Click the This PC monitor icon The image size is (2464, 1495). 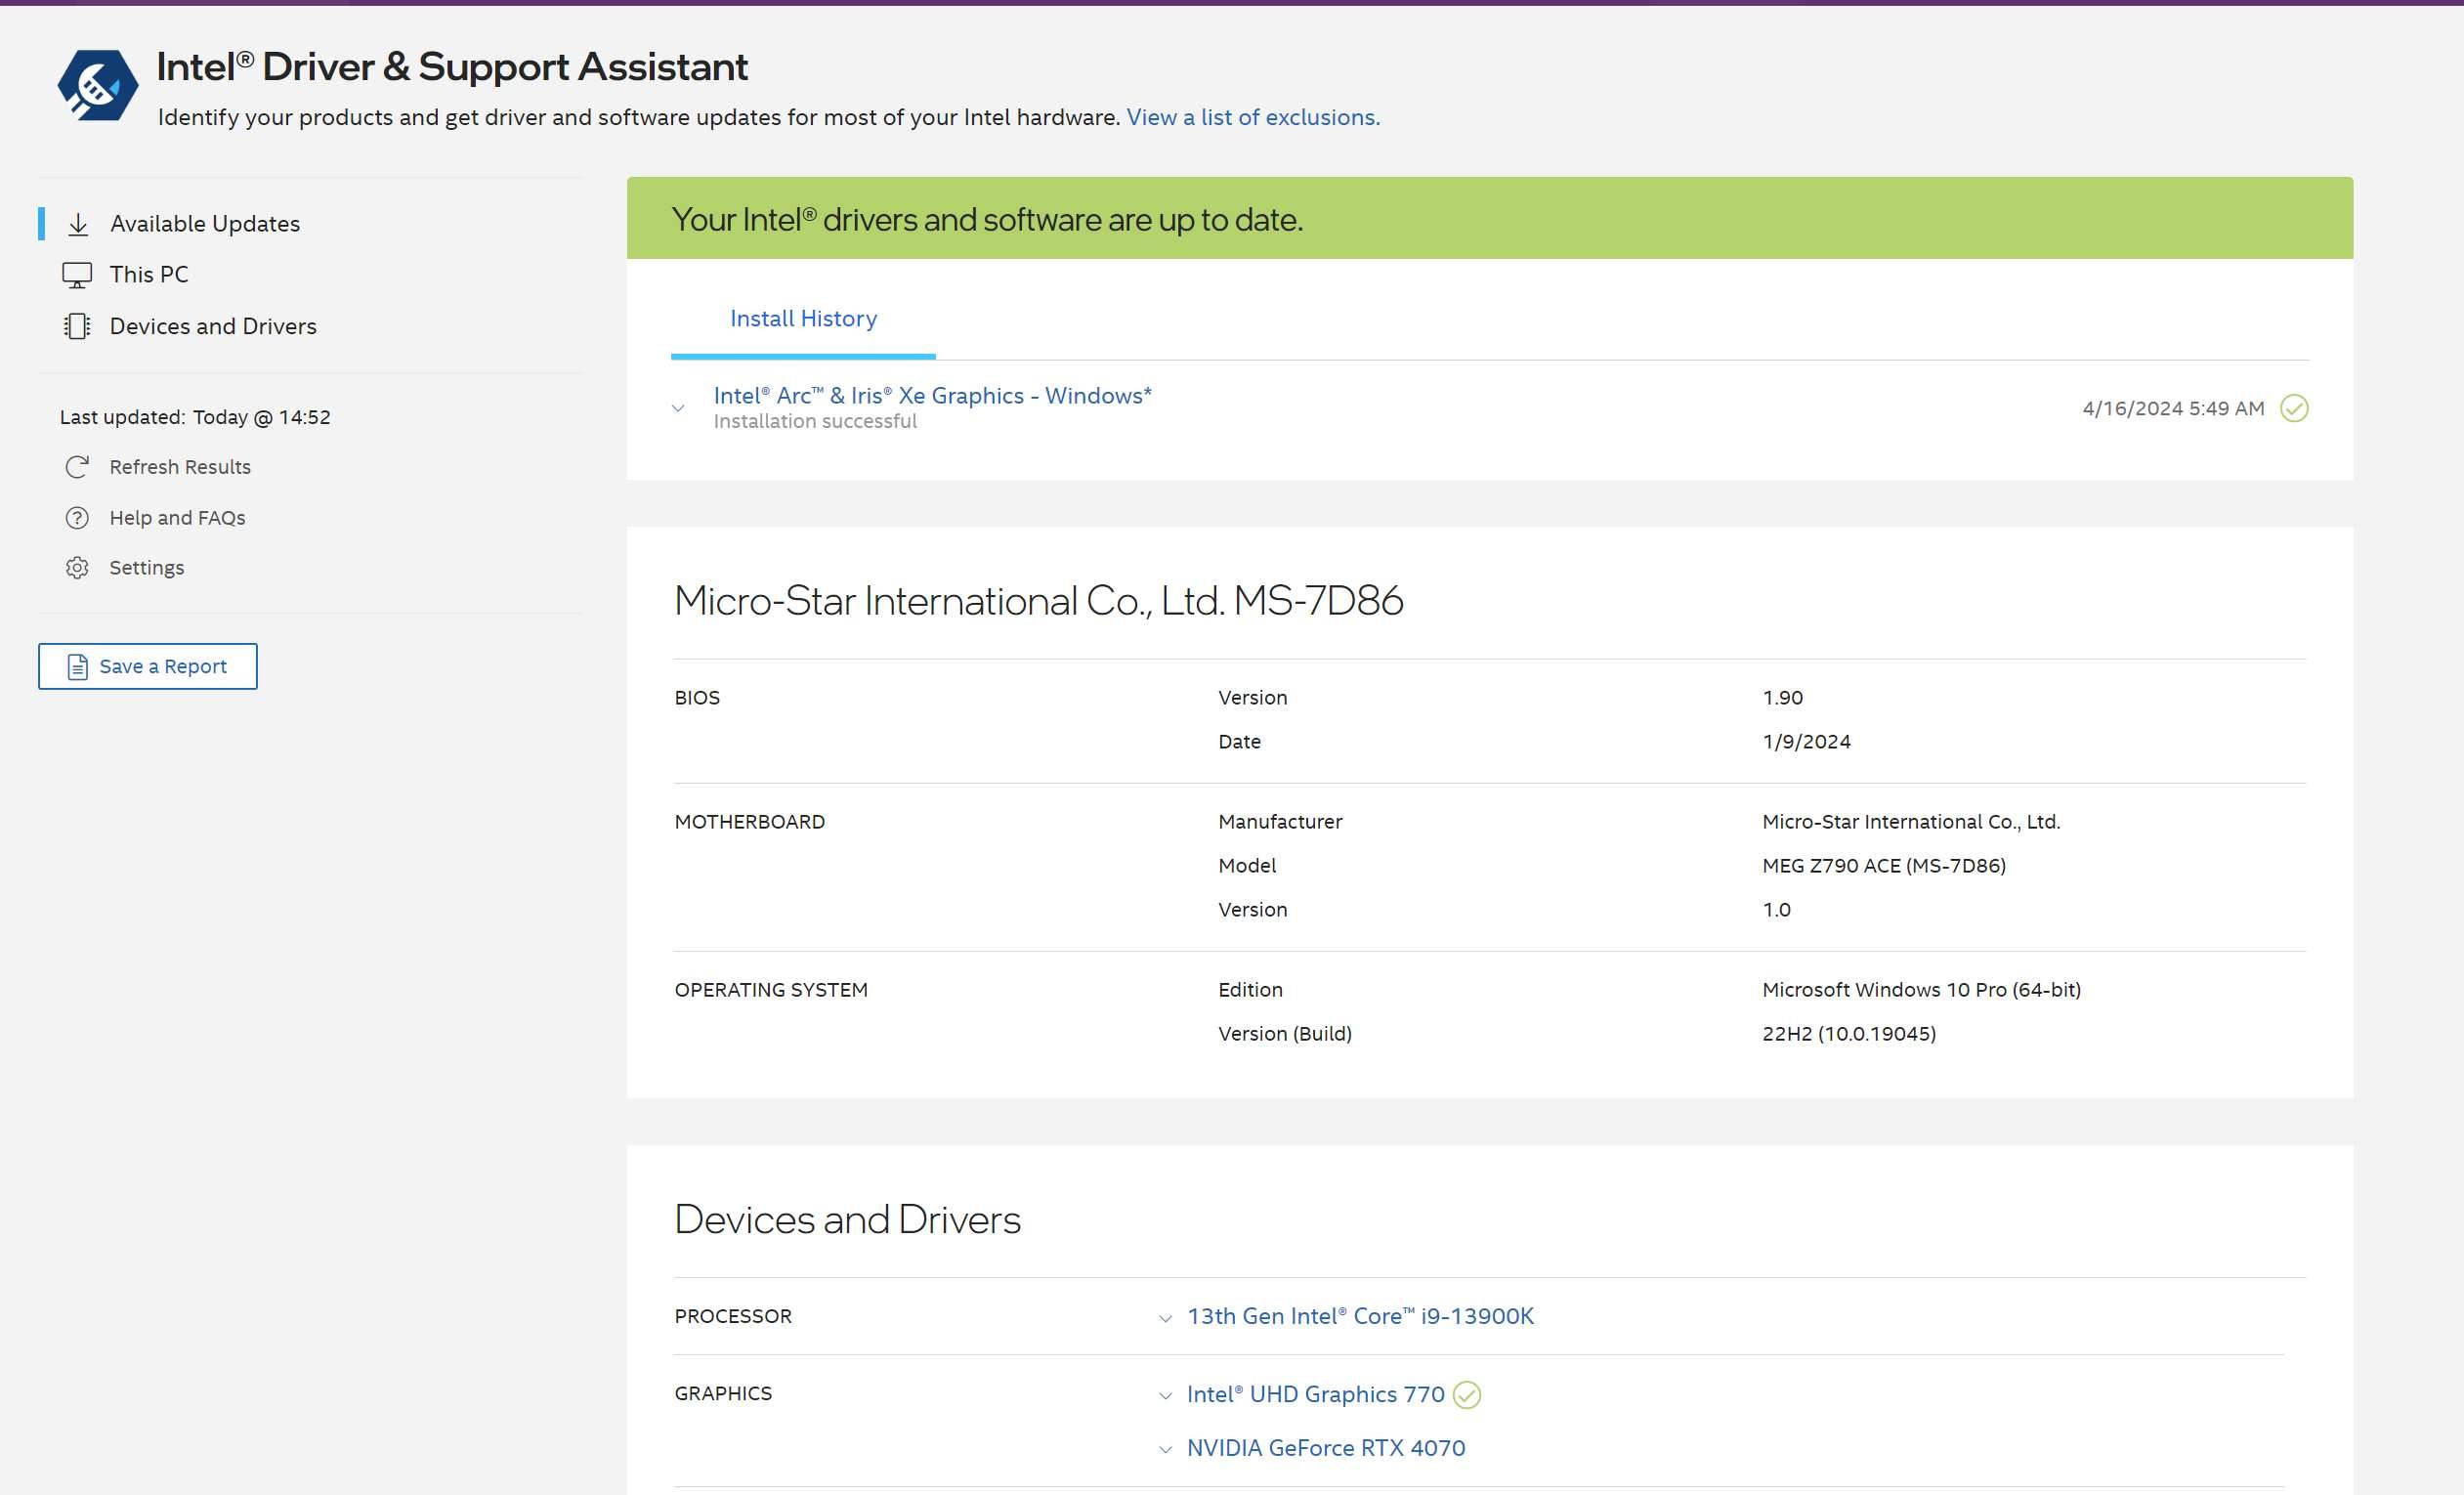click(77, 275)
